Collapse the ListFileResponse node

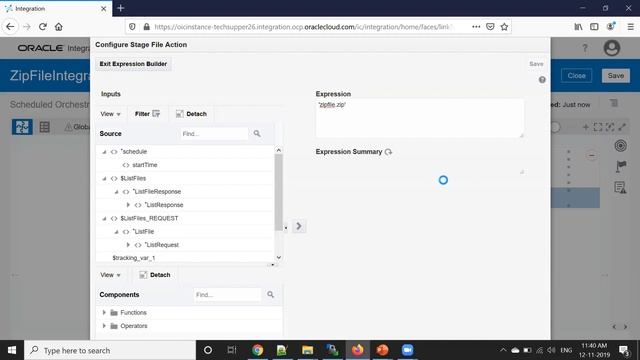116,192
